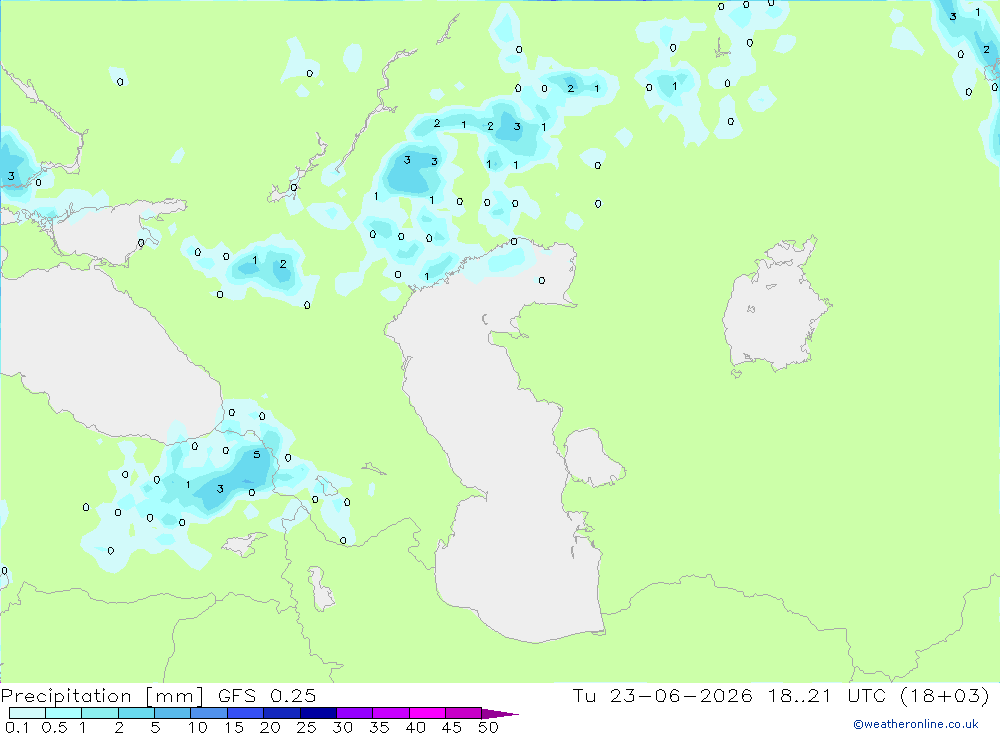Click the legend tick label "0.5"
This screenshot has width=1000, height=733.
coord(55,727)
